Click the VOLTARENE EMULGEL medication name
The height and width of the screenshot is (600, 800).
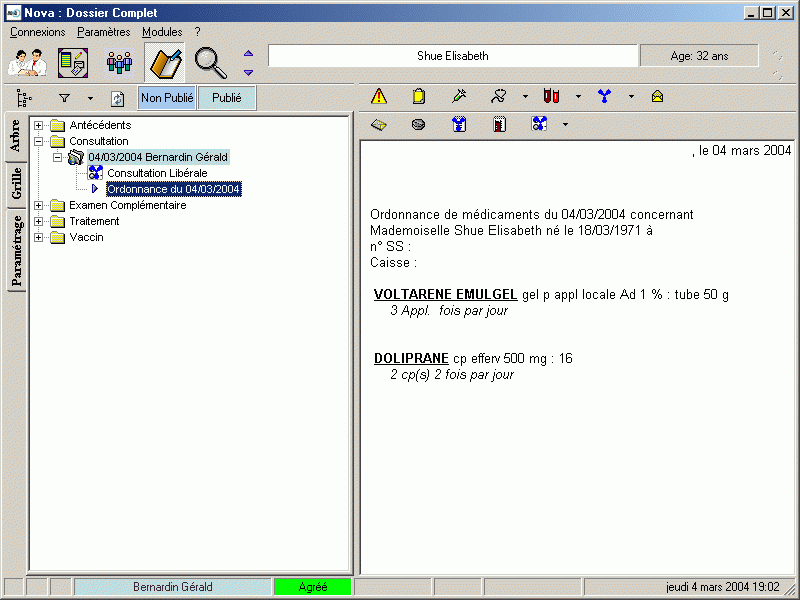445,294
